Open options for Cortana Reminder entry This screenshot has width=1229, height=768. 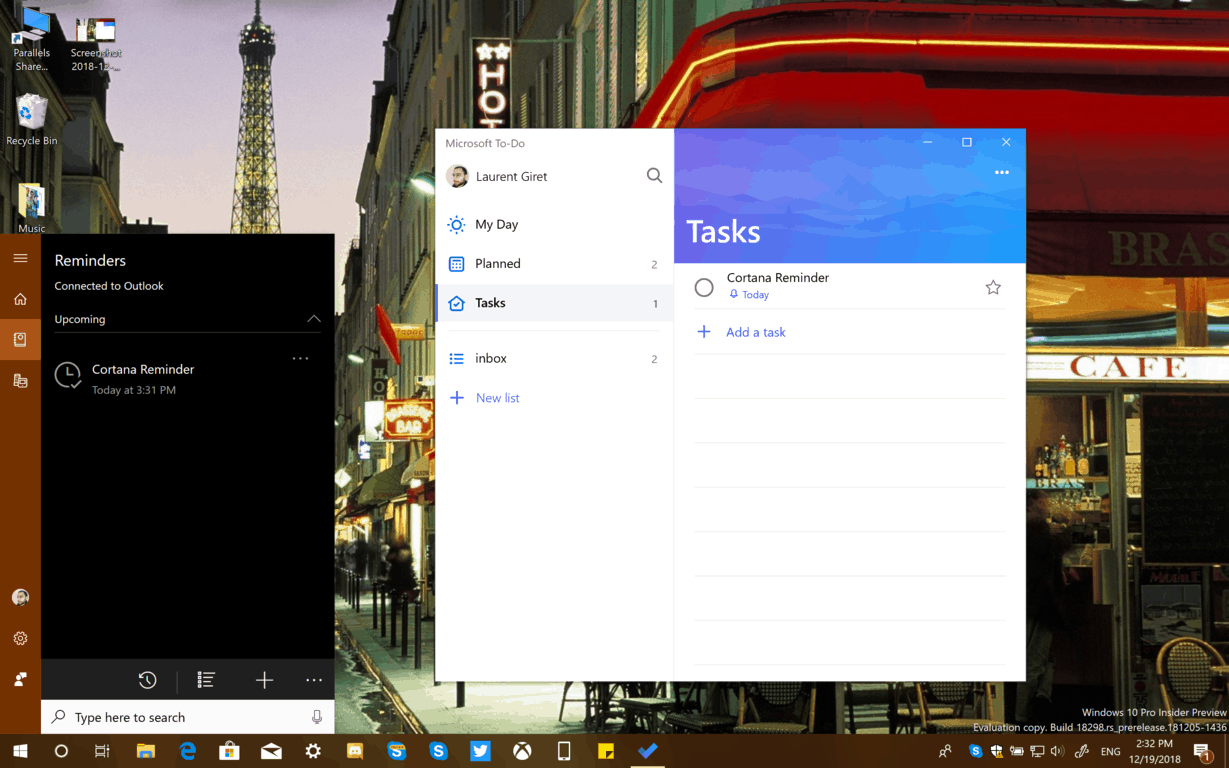[x=300, y=358]
